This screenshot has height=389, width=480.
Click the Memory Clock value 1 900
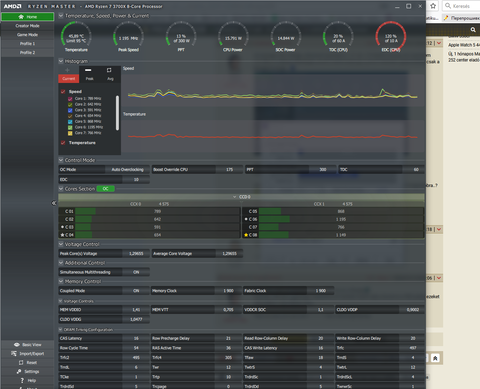(x=228, y=291)
